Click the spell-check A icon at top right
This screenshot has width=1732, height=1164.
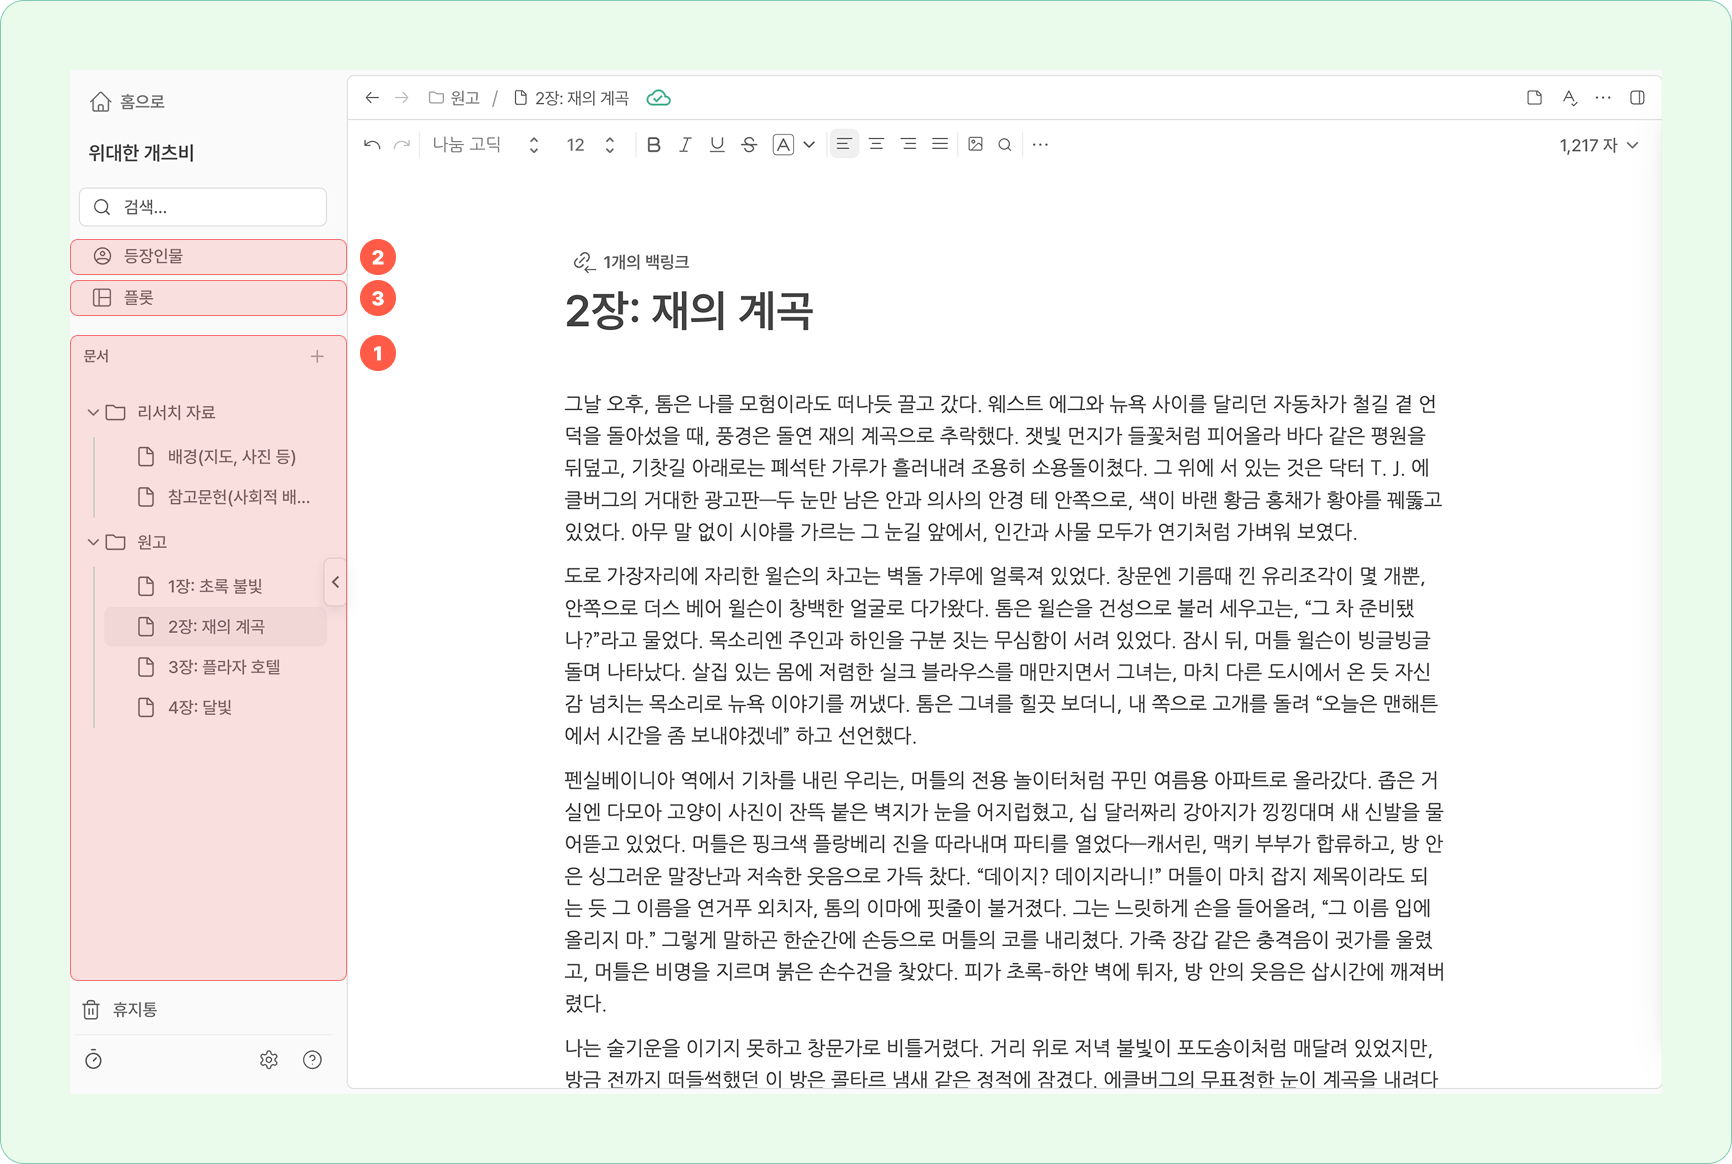pyautogui.click(x=1569, y=98)
